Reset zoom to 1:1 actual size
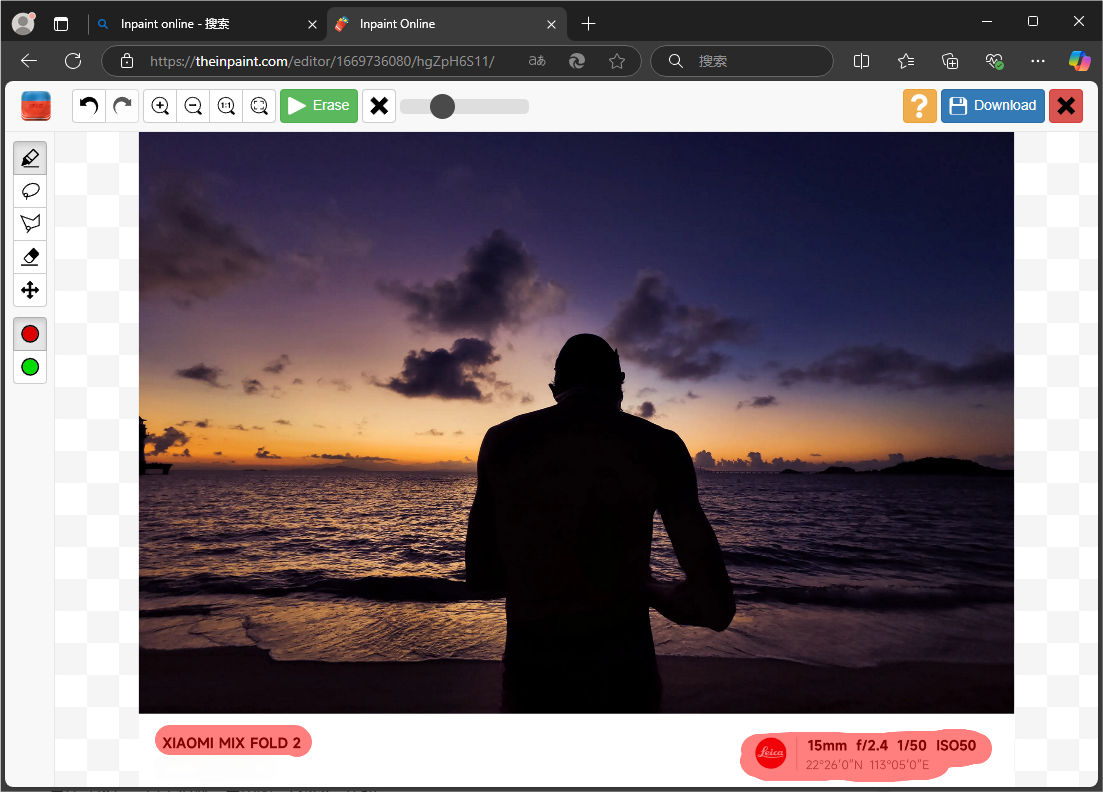The image size is (1103, 792). 226,105
